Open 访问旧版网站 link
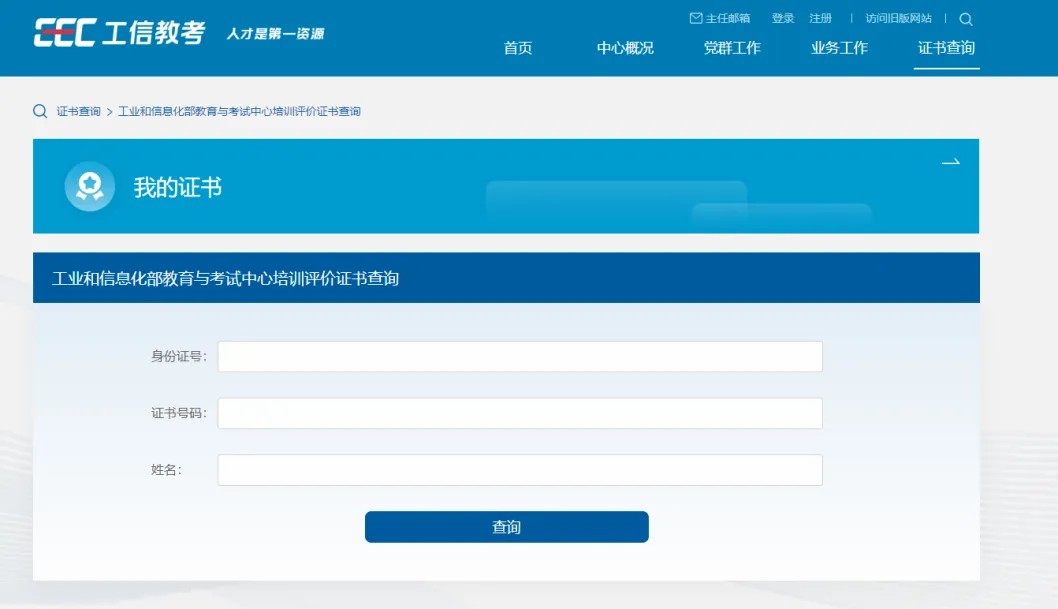Viewport: 1058px width, 609px height. click(x=898, y=18)
